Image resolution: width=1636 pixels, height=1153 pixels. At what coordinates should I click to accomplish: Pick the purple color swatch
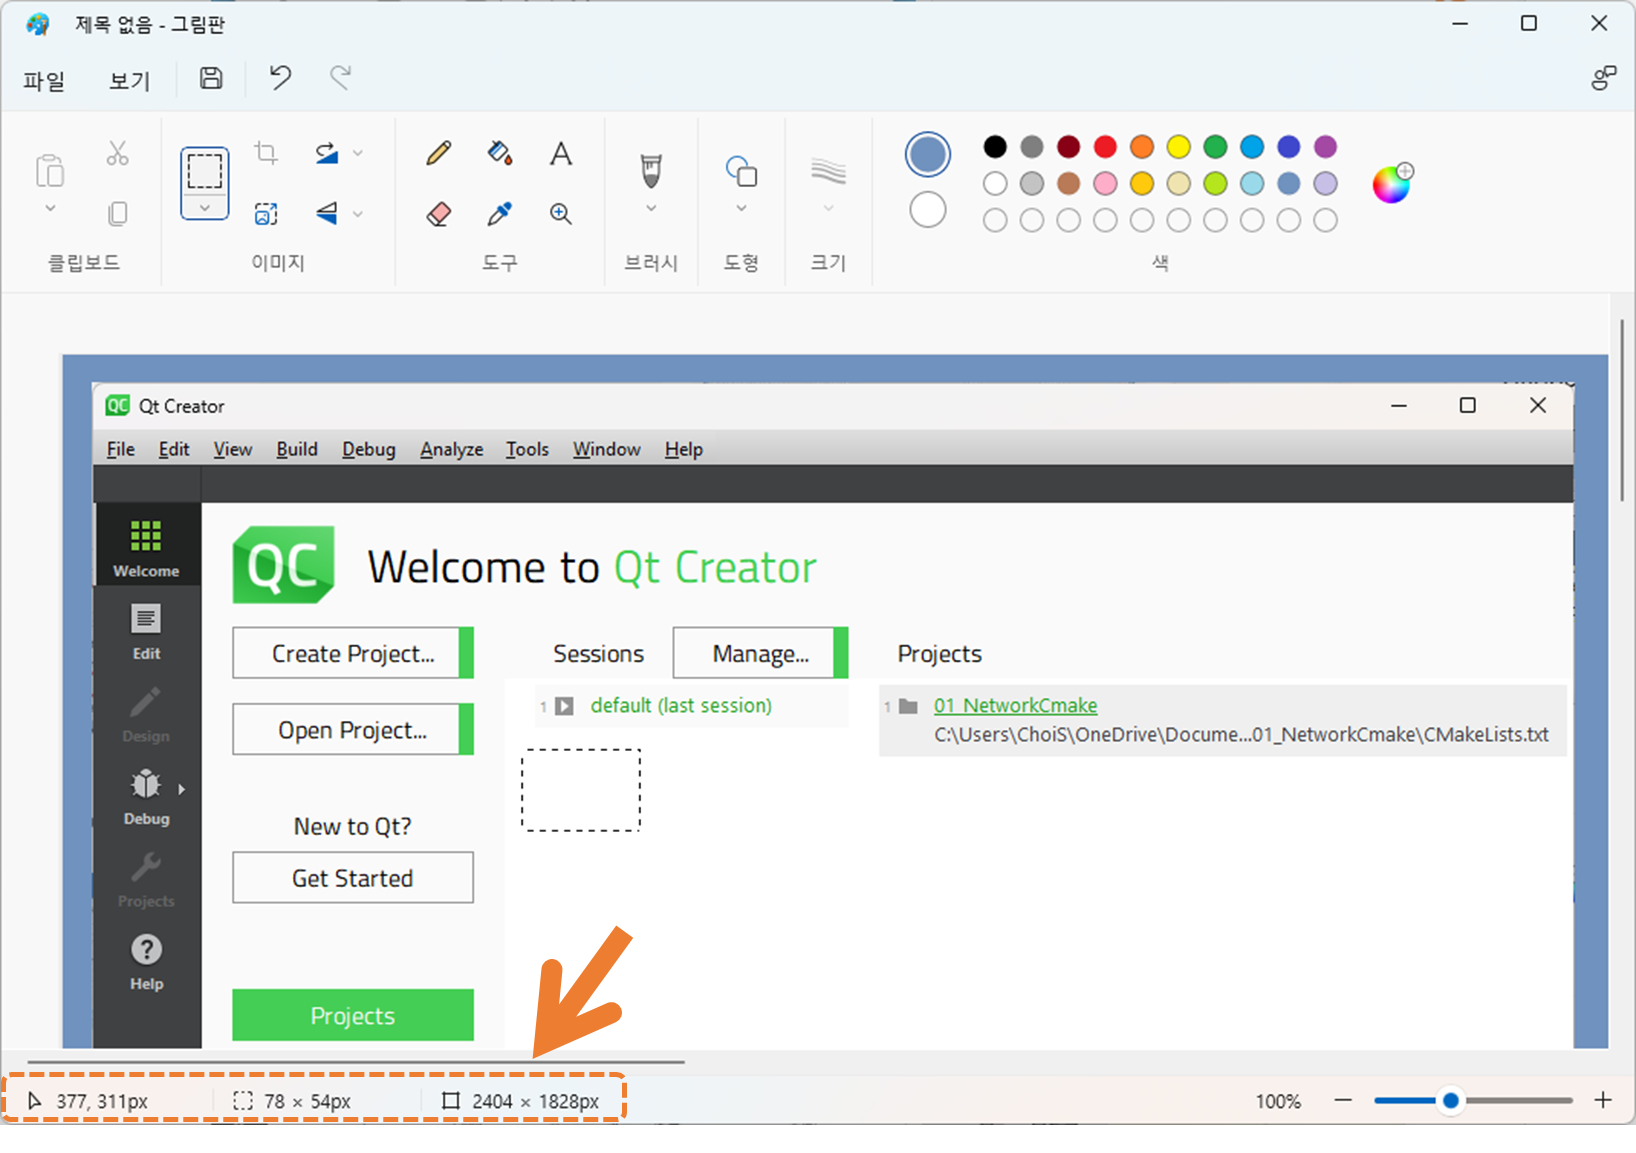click(1325, 147)
